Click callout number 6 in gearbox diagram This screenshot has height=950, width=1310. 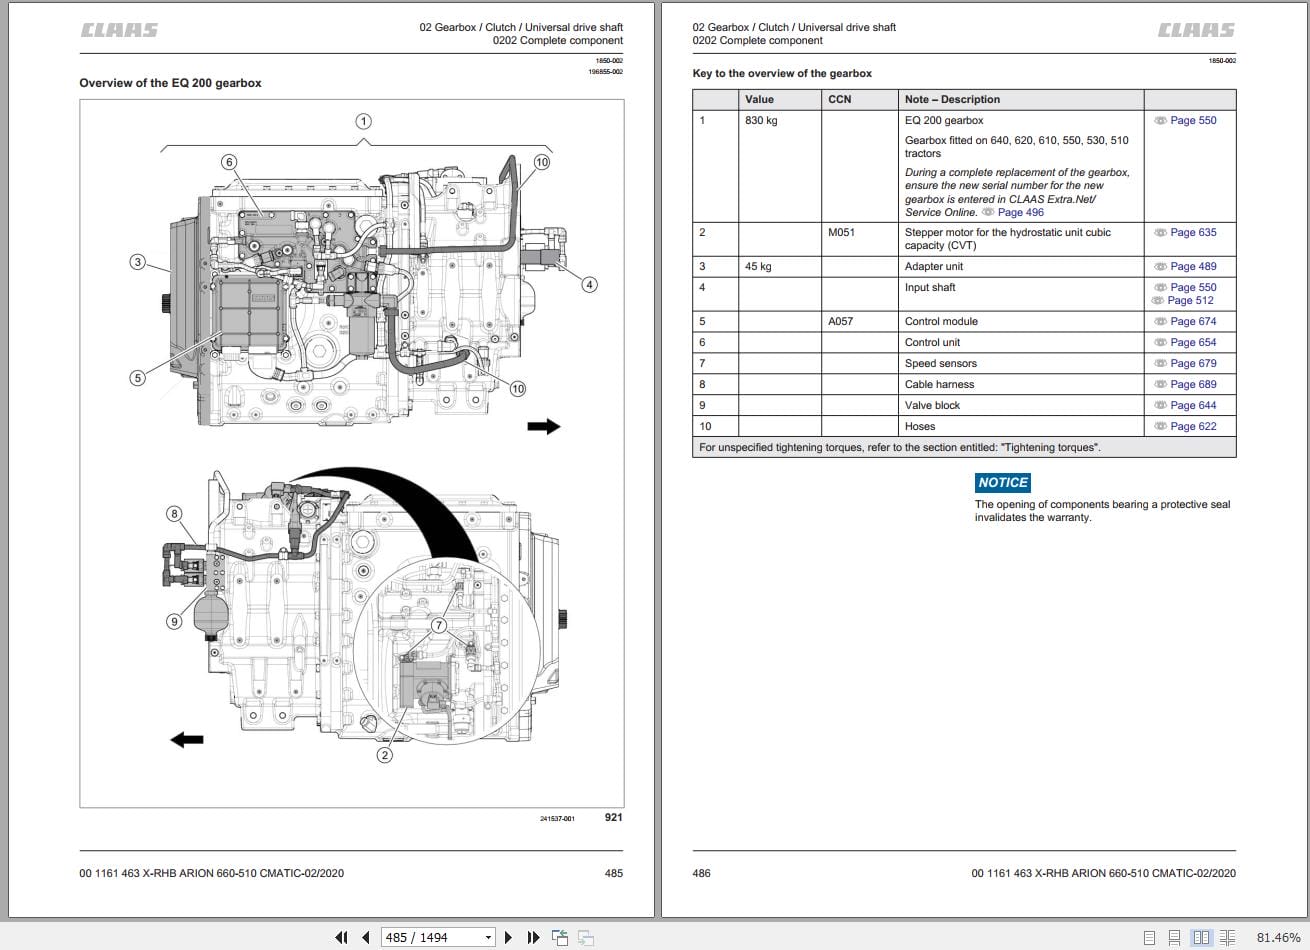click(x=229, y=162)
